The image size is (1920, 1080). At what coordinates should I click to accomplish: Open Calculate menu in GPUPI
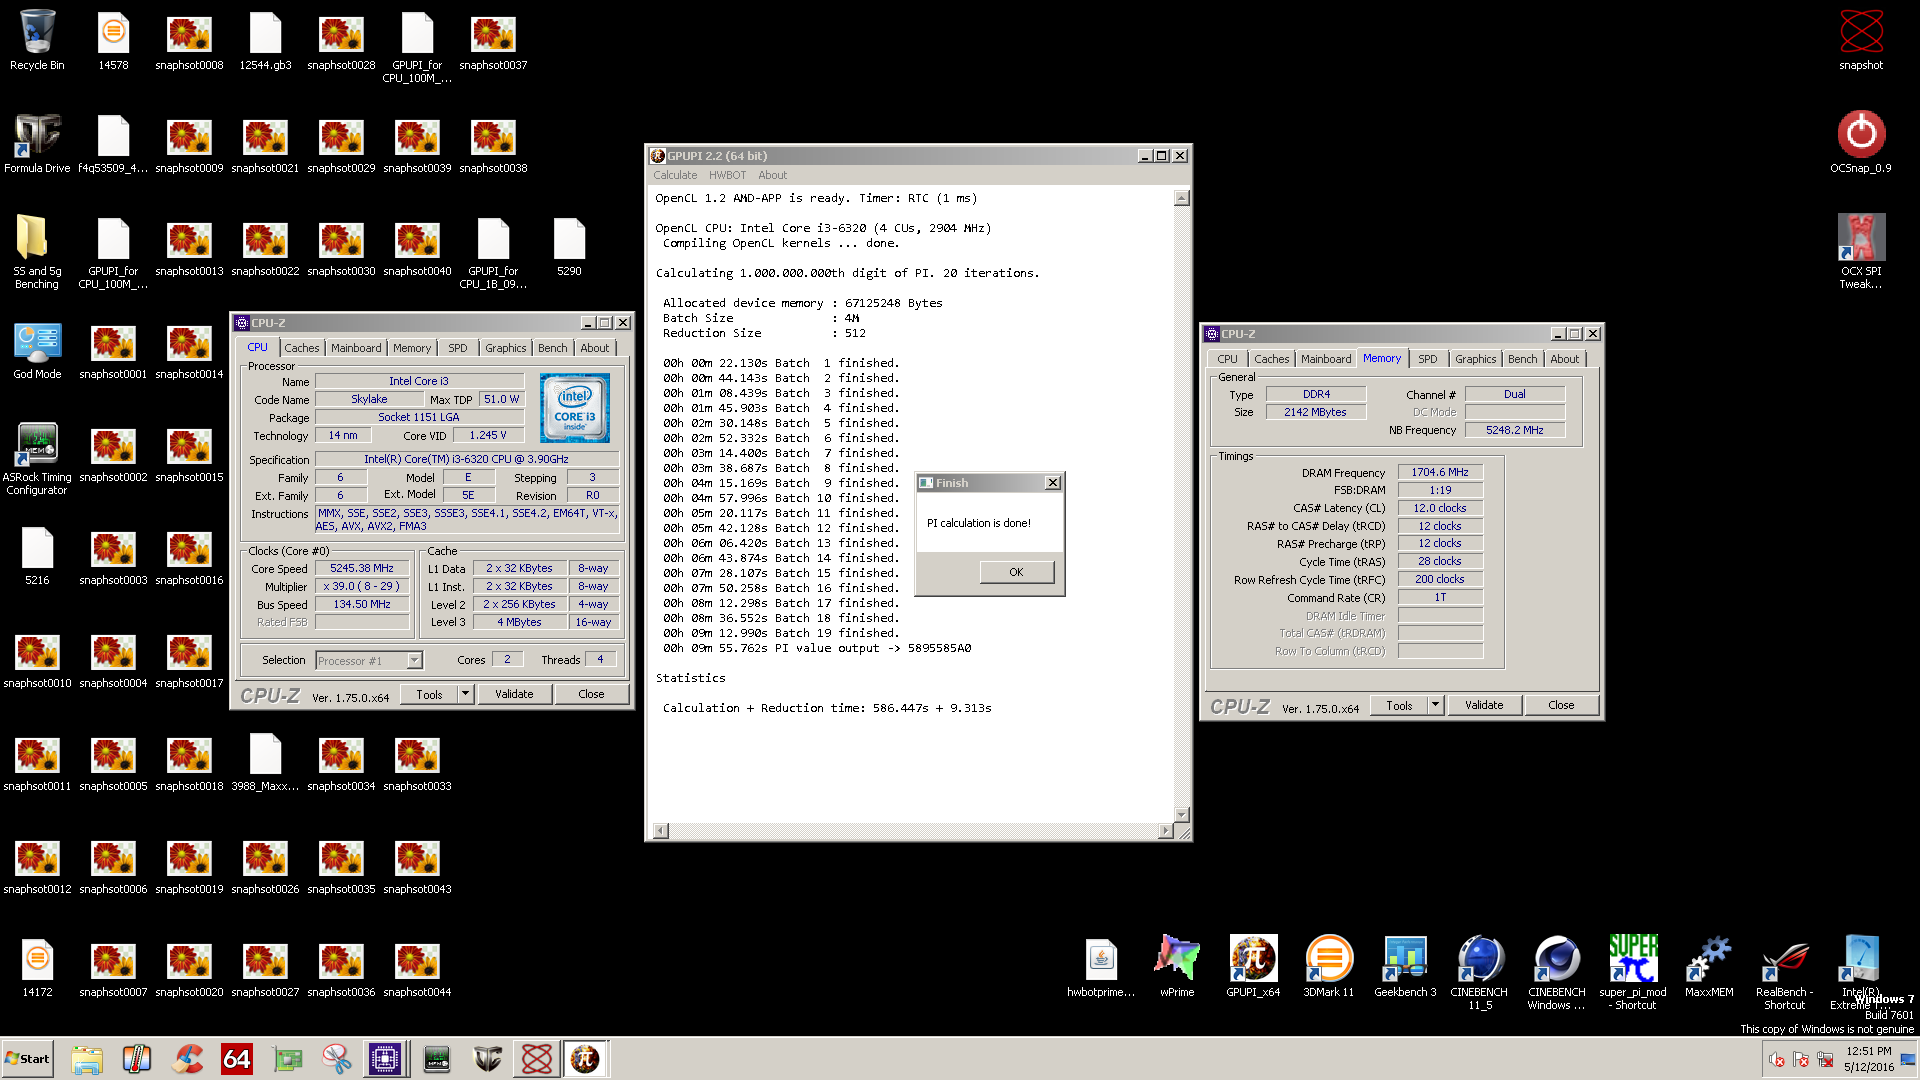675,175
